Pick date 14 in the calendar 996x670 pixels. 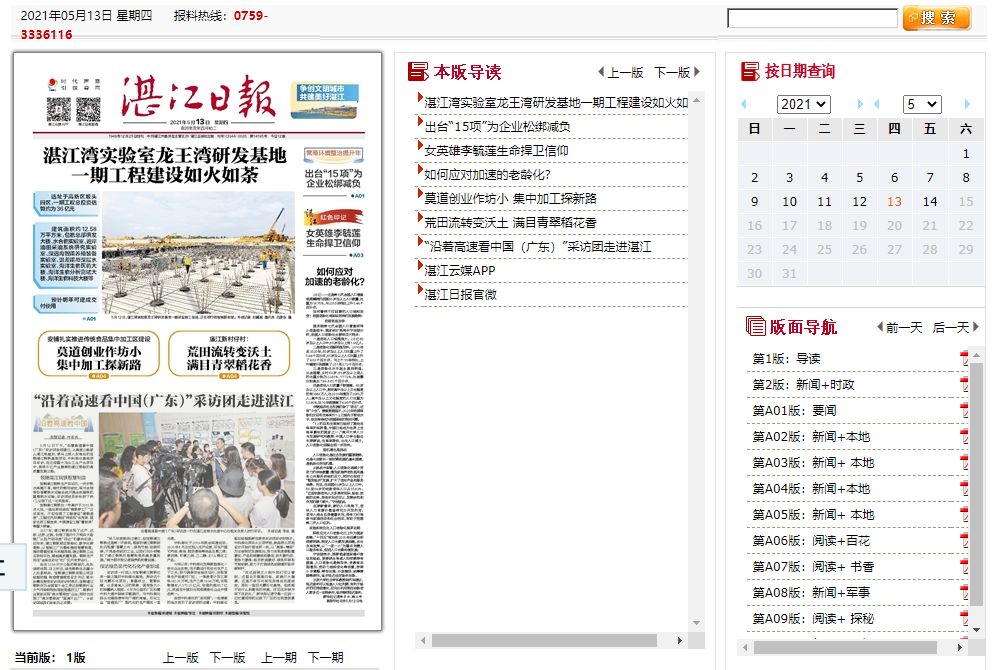(930, 202)
